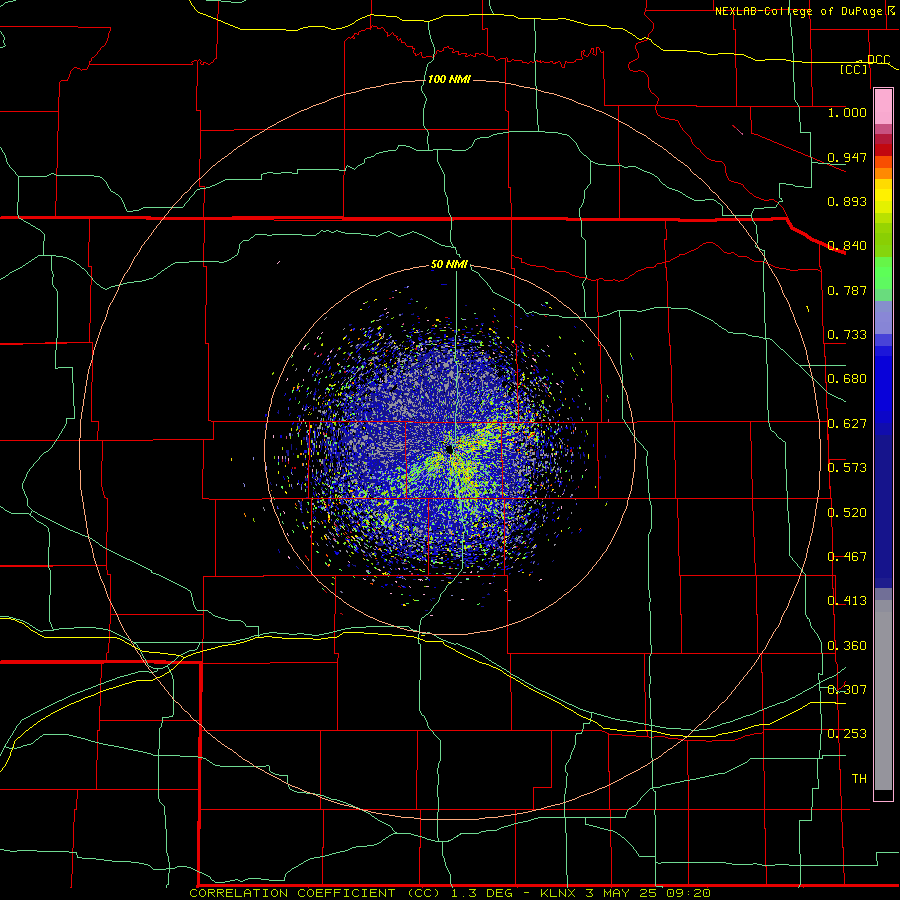Click the 1.000 color scale value
The image size is (900, 900).
tap(847, 112)
